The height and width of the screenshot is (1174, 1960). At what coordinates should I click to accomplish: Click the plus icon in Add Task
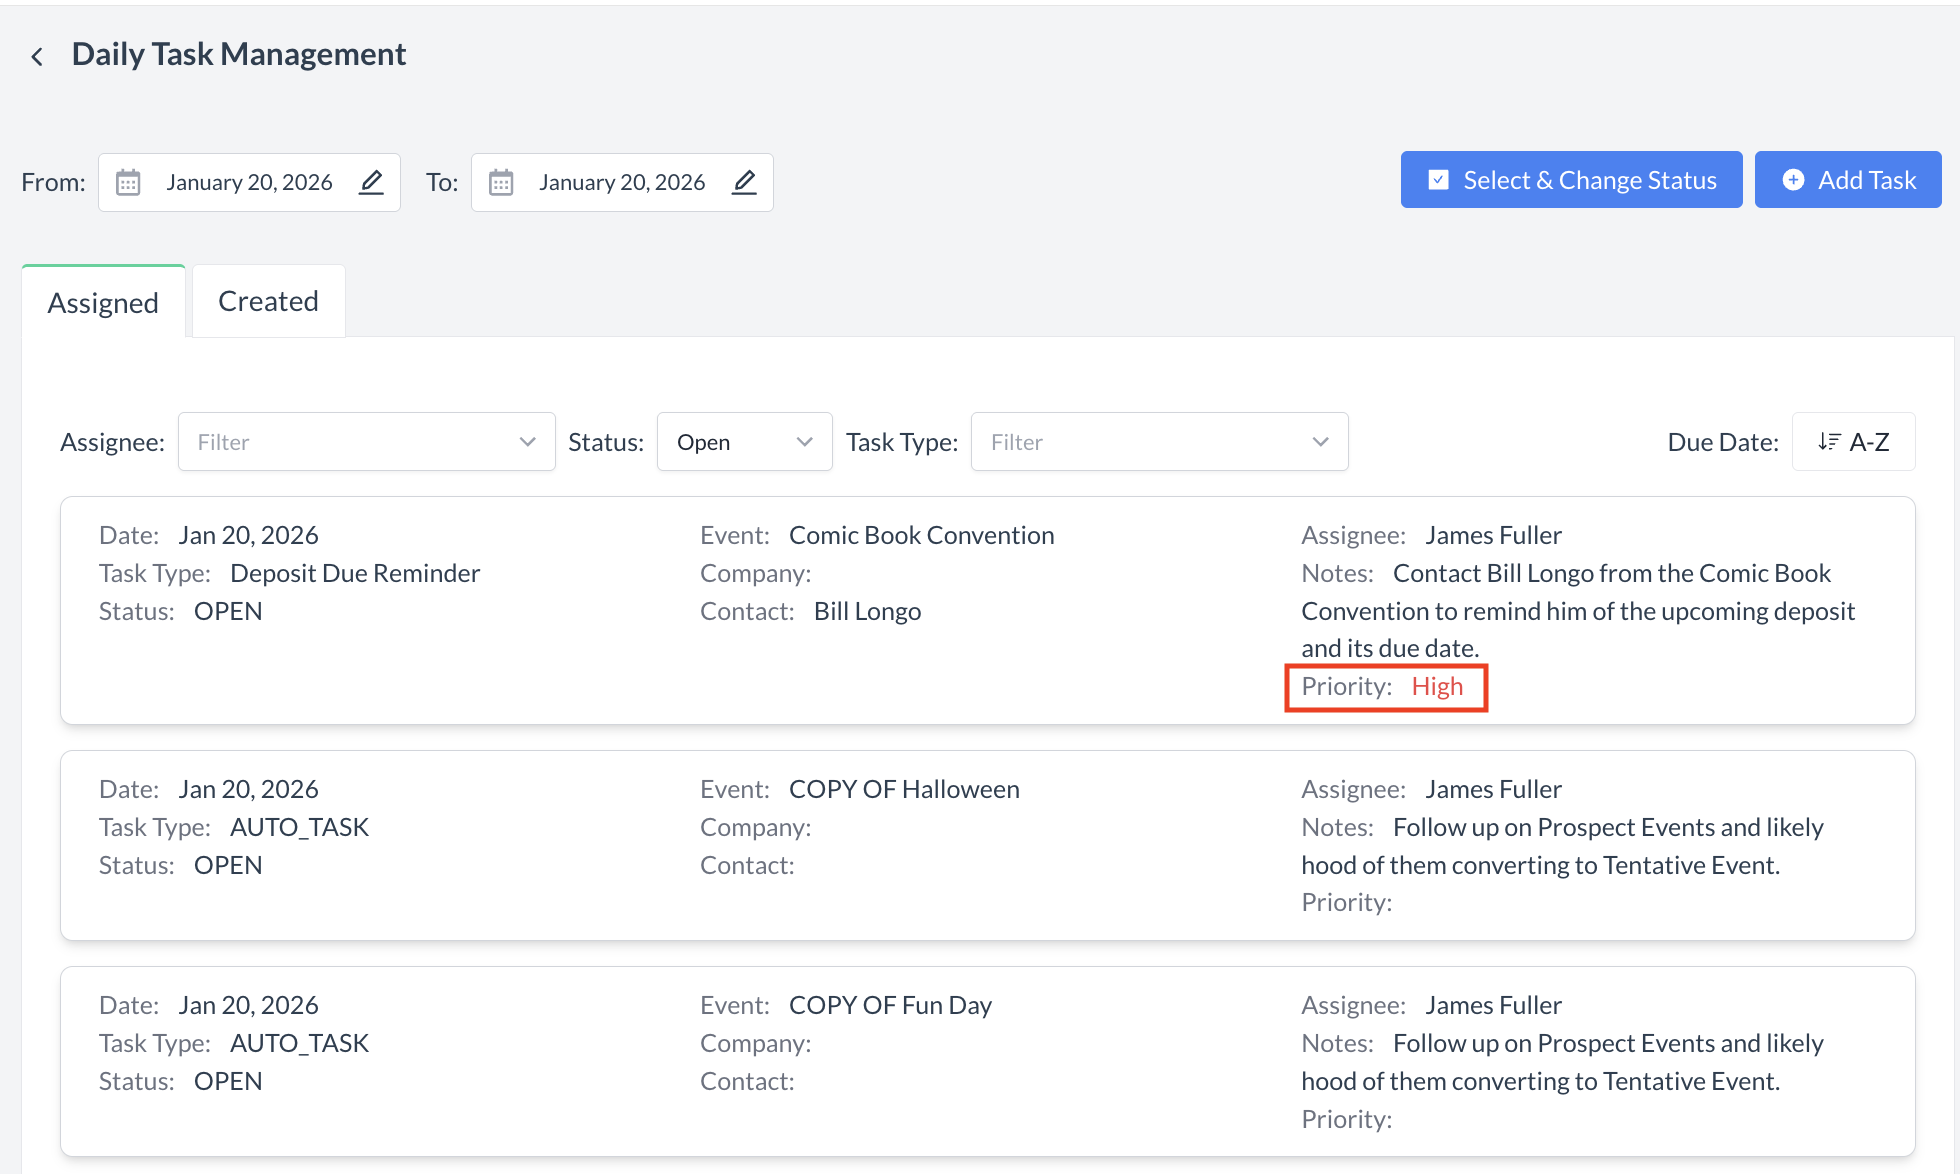tap(1793, 180)
